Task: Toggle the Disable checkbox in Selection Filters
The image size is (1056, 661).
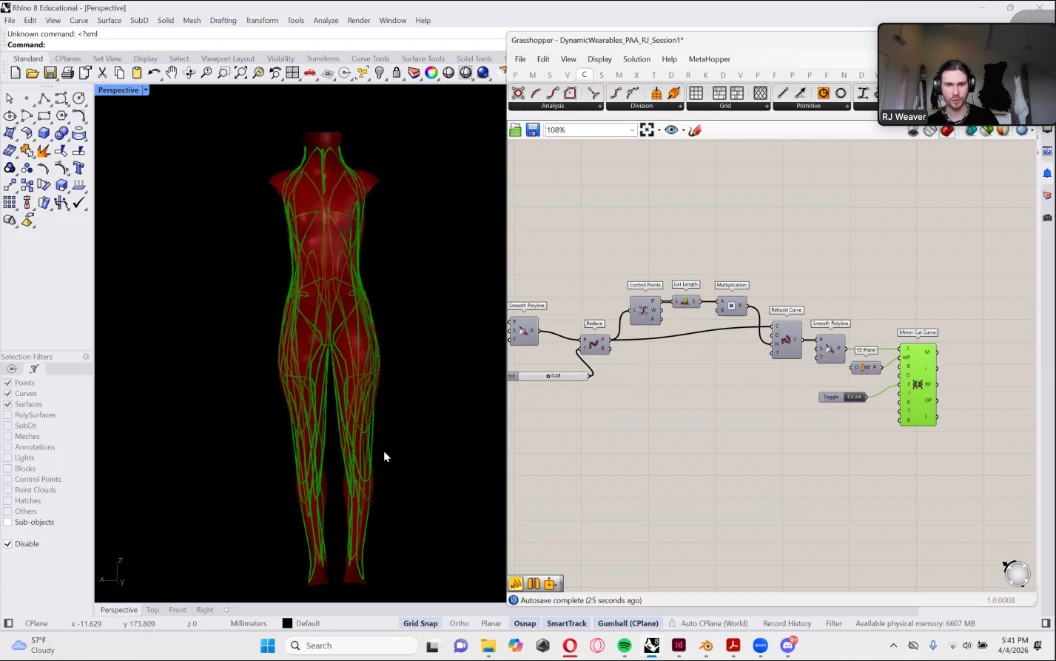Action: click(x=9, y=544)
